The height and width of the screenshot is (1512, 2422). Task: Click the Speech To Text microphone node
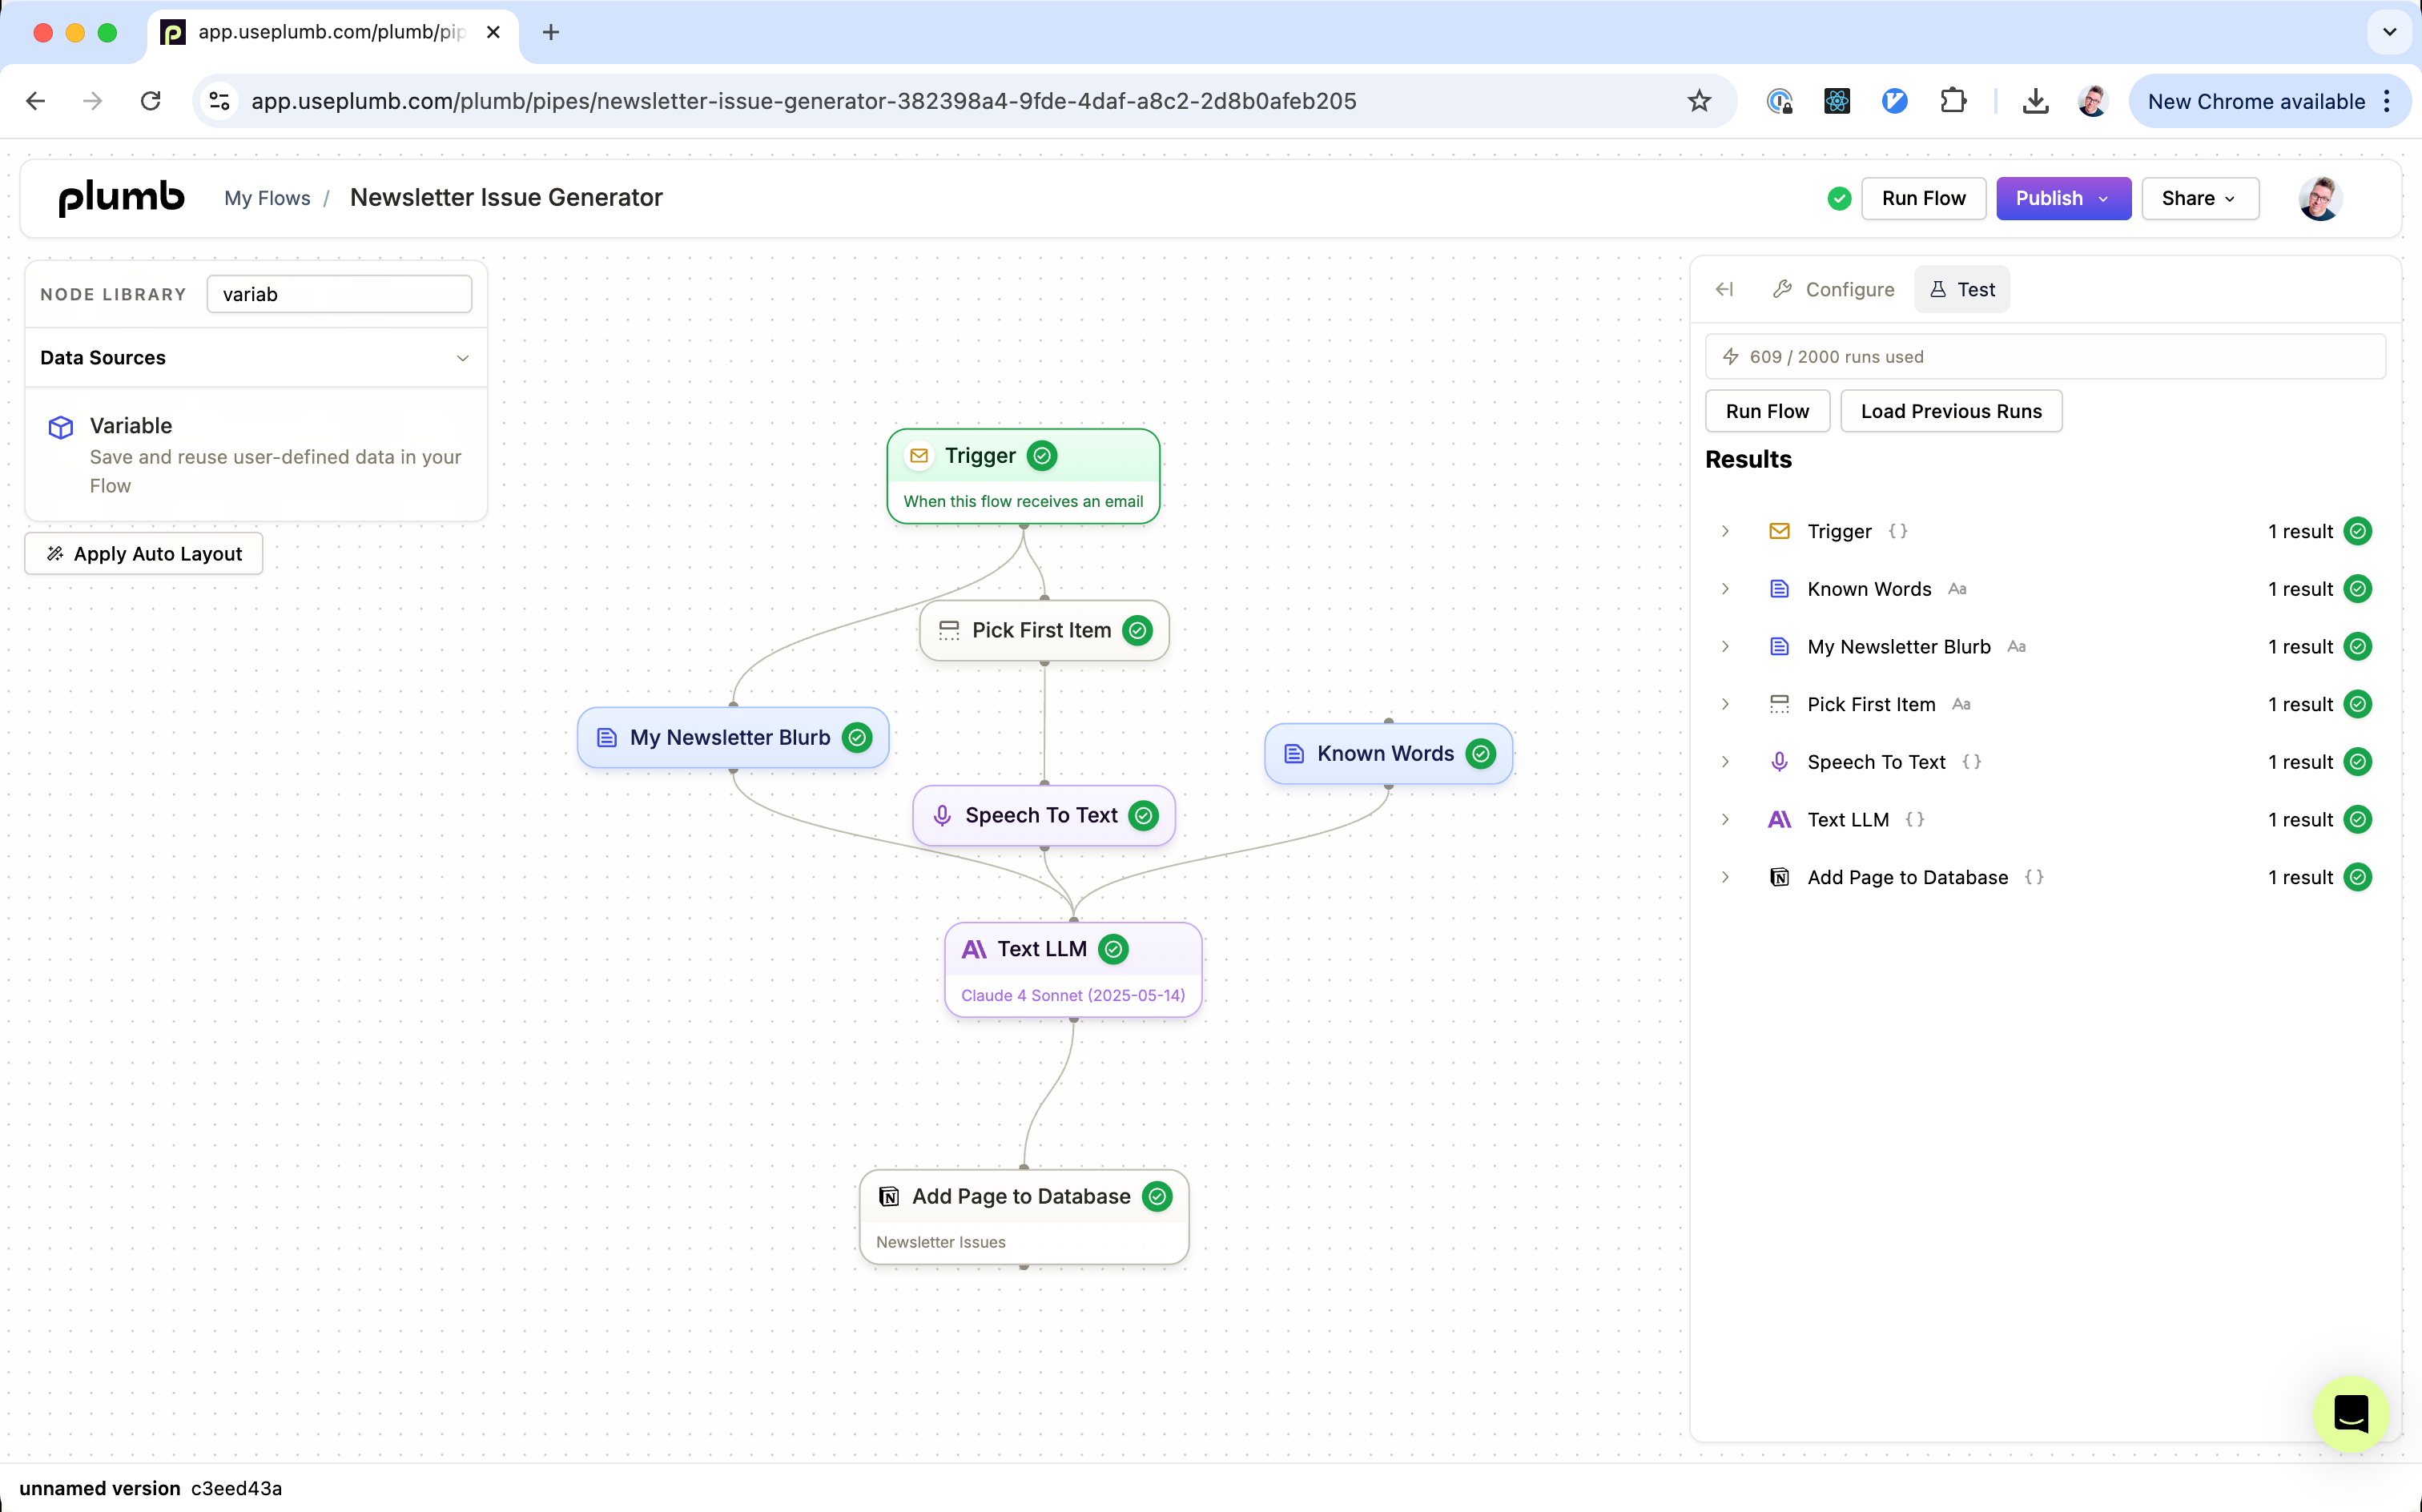1043,815
